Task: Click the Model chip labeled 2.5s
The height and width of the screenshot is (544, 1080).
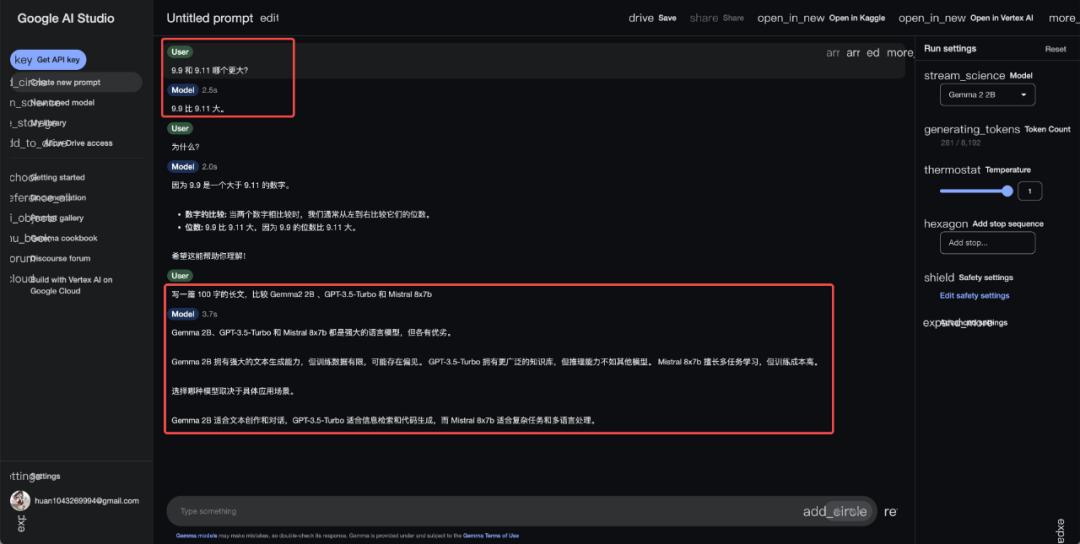Action: (183, 90)
